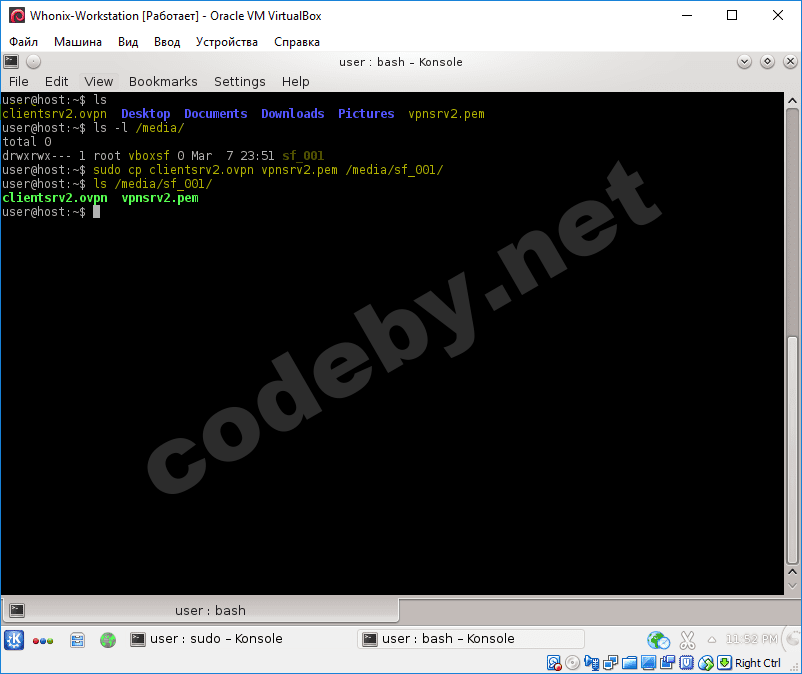Click the shared folders icon on VirtualBox status bar
This screenshot has height=674, width=802.
pyautogui.click(x=630, y=663)
